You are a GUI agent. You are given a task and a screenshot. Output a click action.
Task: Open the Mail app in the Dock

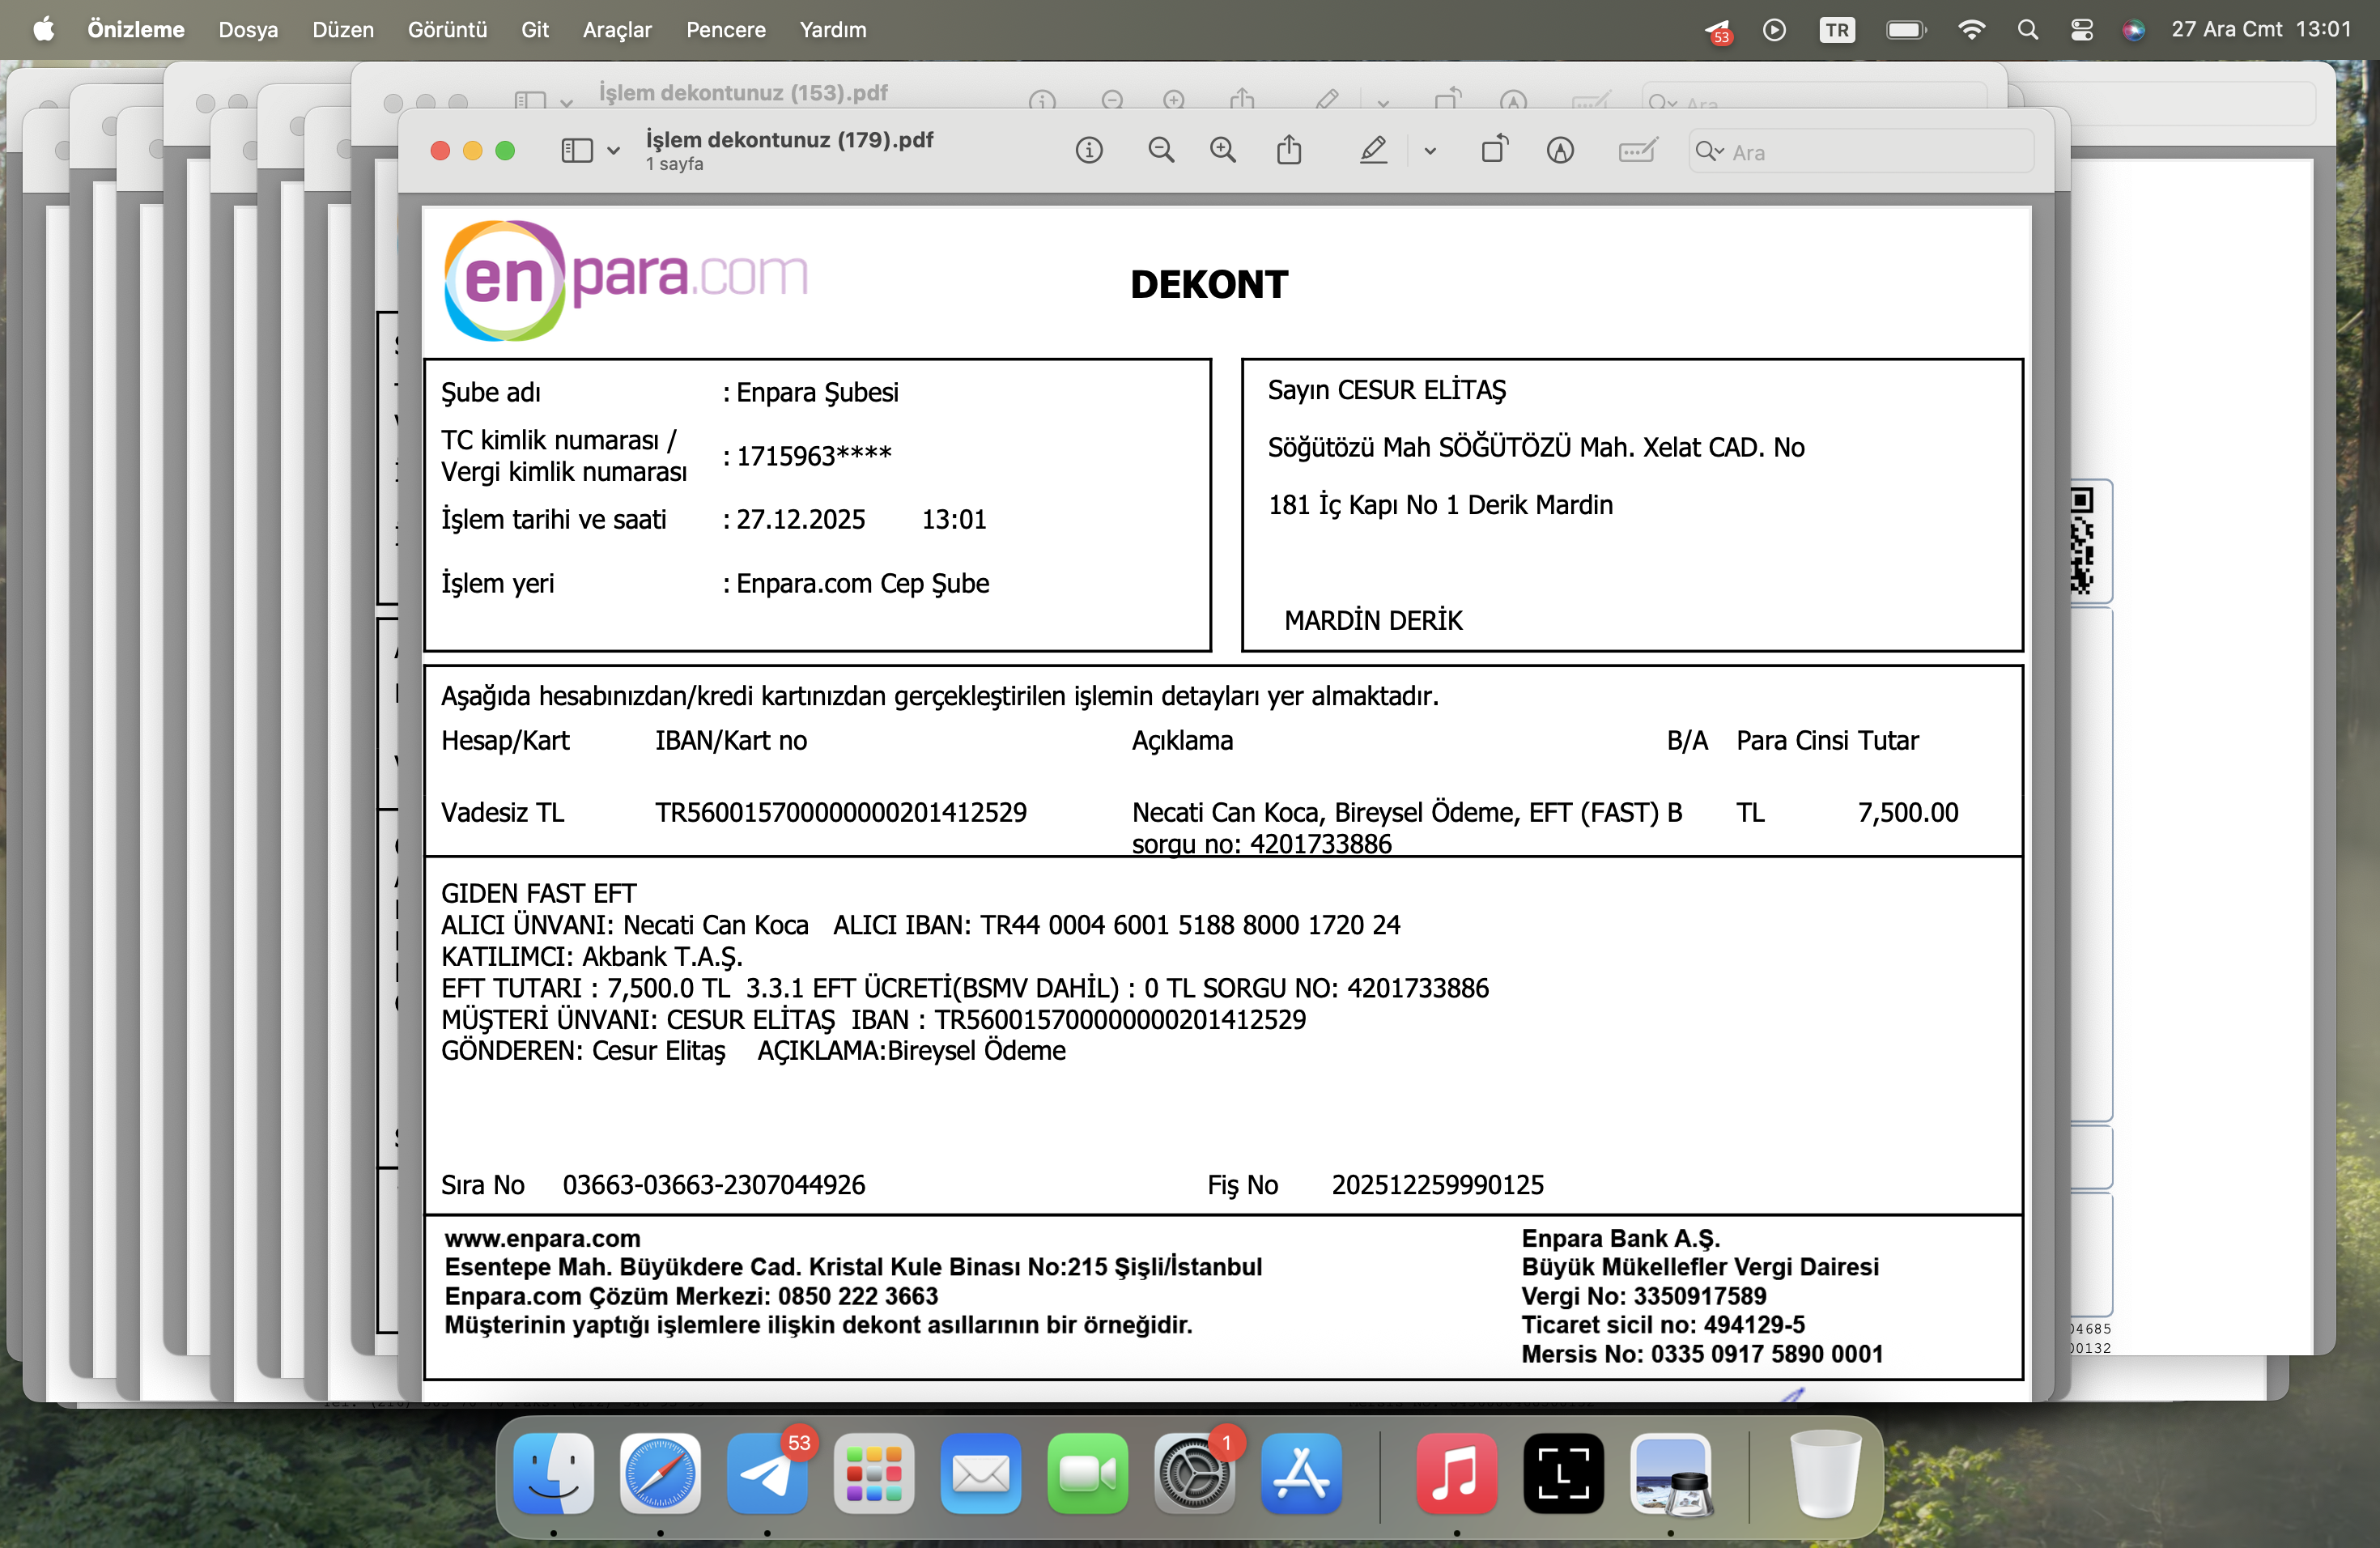[981, 1473]
